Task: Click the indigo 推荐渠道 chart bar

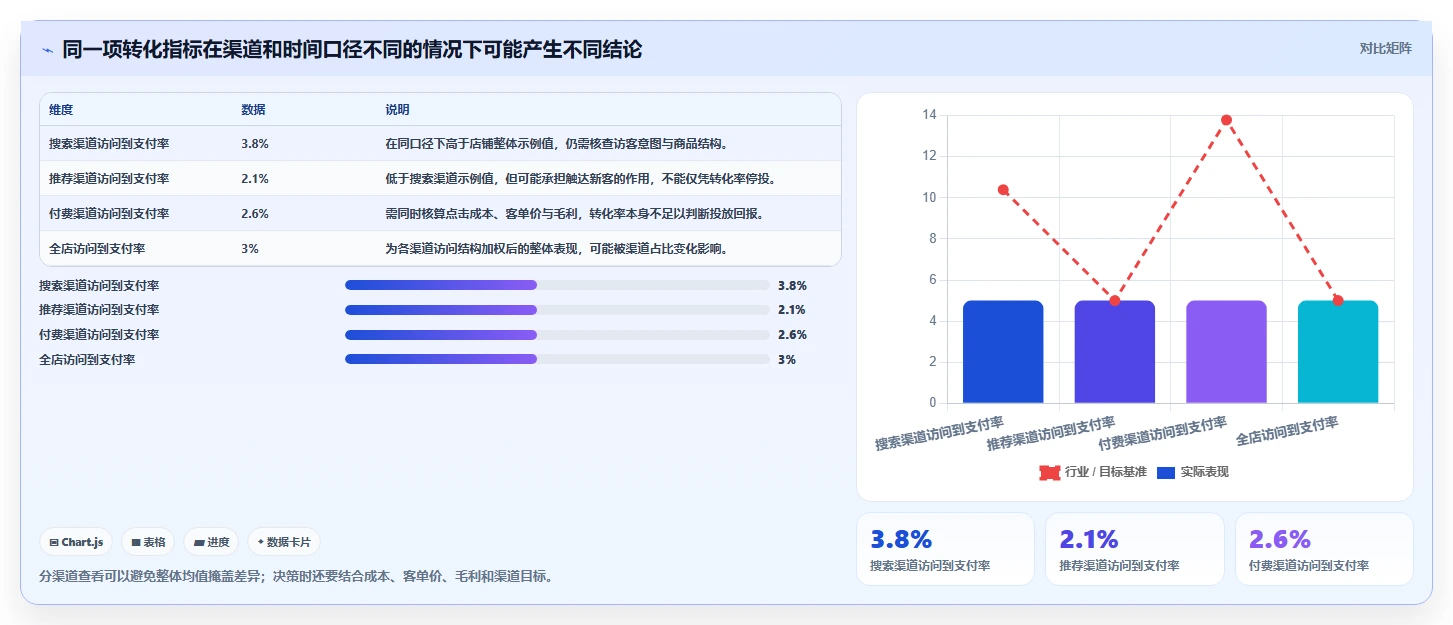Action: (1115, 352)
